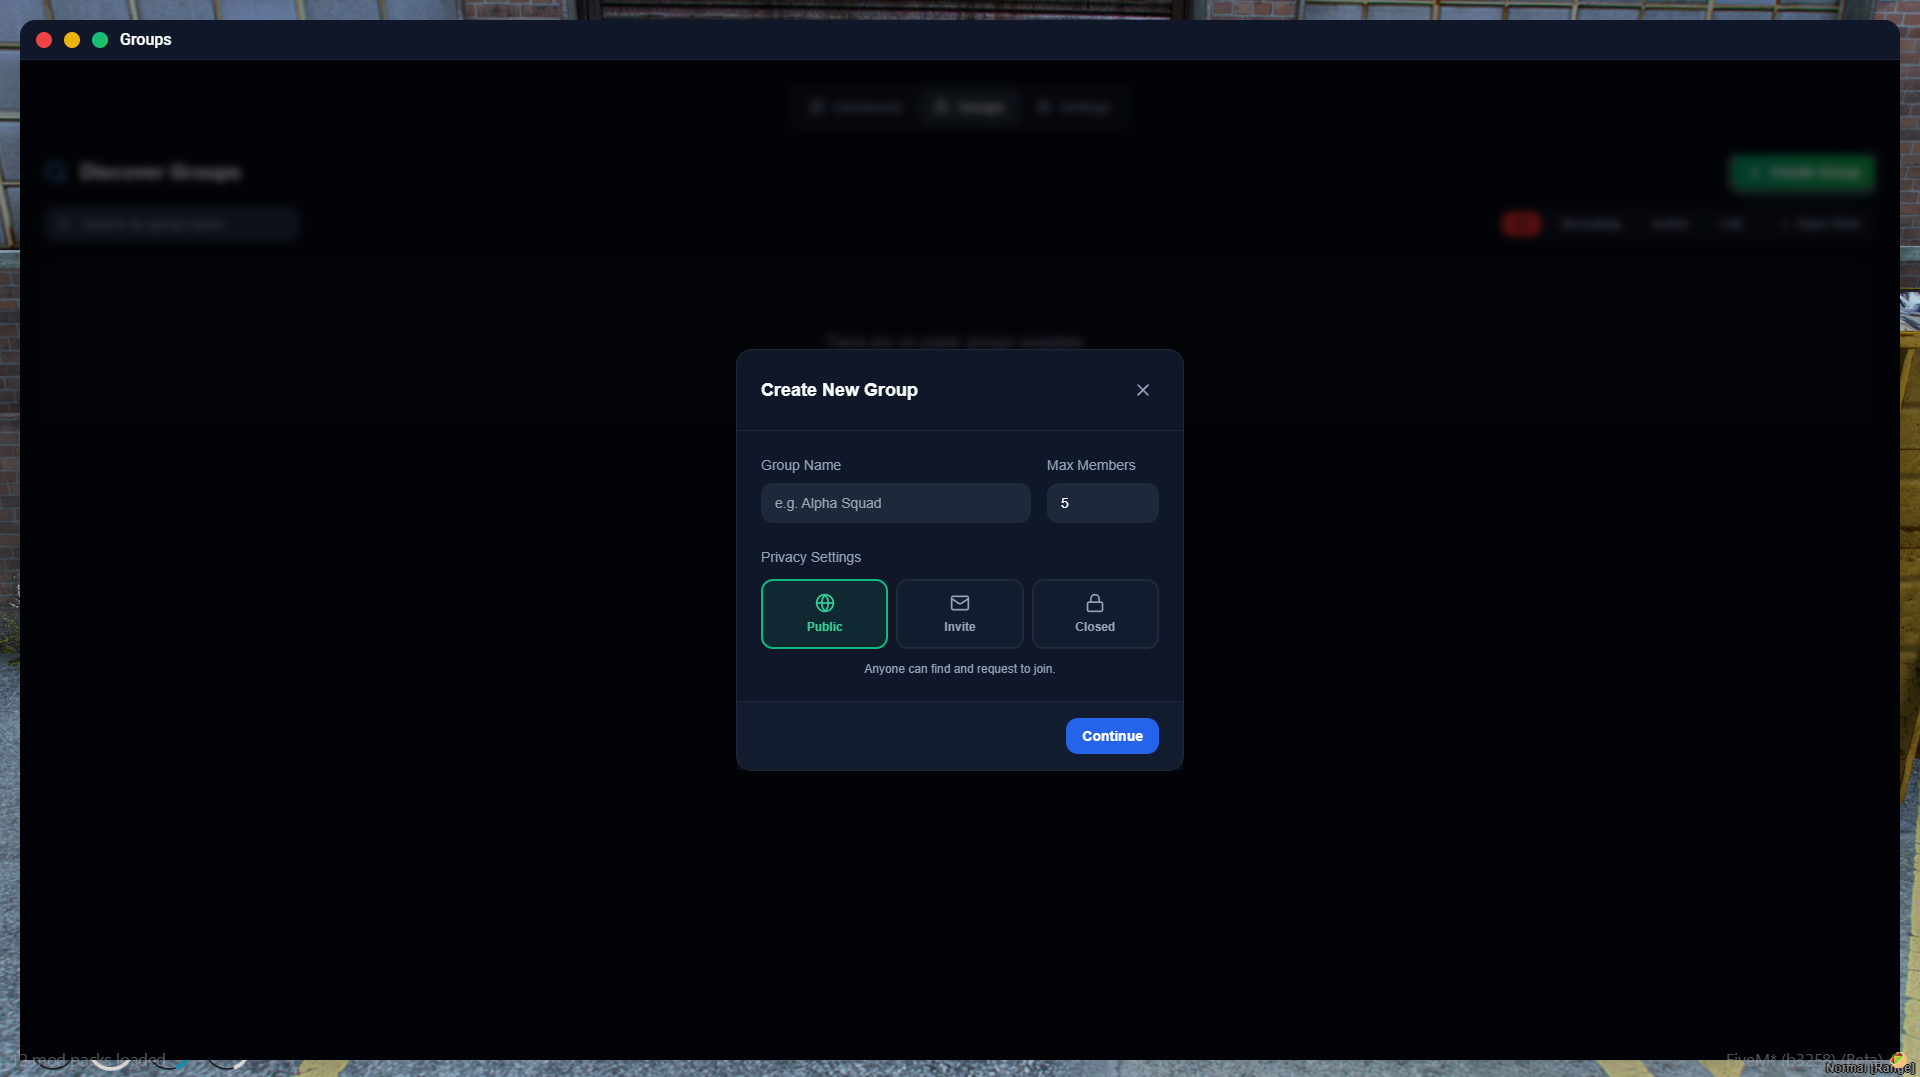Select the Public privacy option
The width and height of the screenshot is (1920, 1077).
[824, 614]
